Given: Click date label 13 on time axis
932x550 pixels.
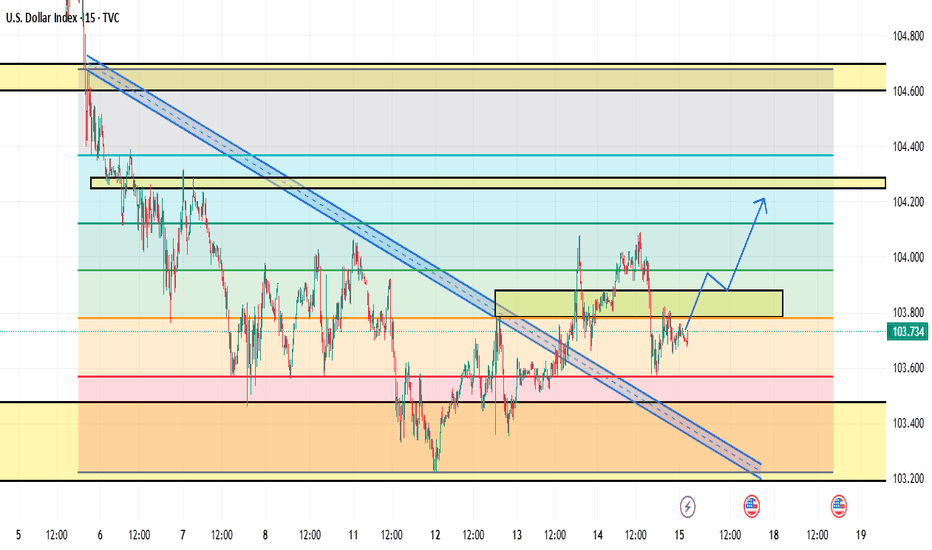Looking at the screenshot, I should (517, 535).
